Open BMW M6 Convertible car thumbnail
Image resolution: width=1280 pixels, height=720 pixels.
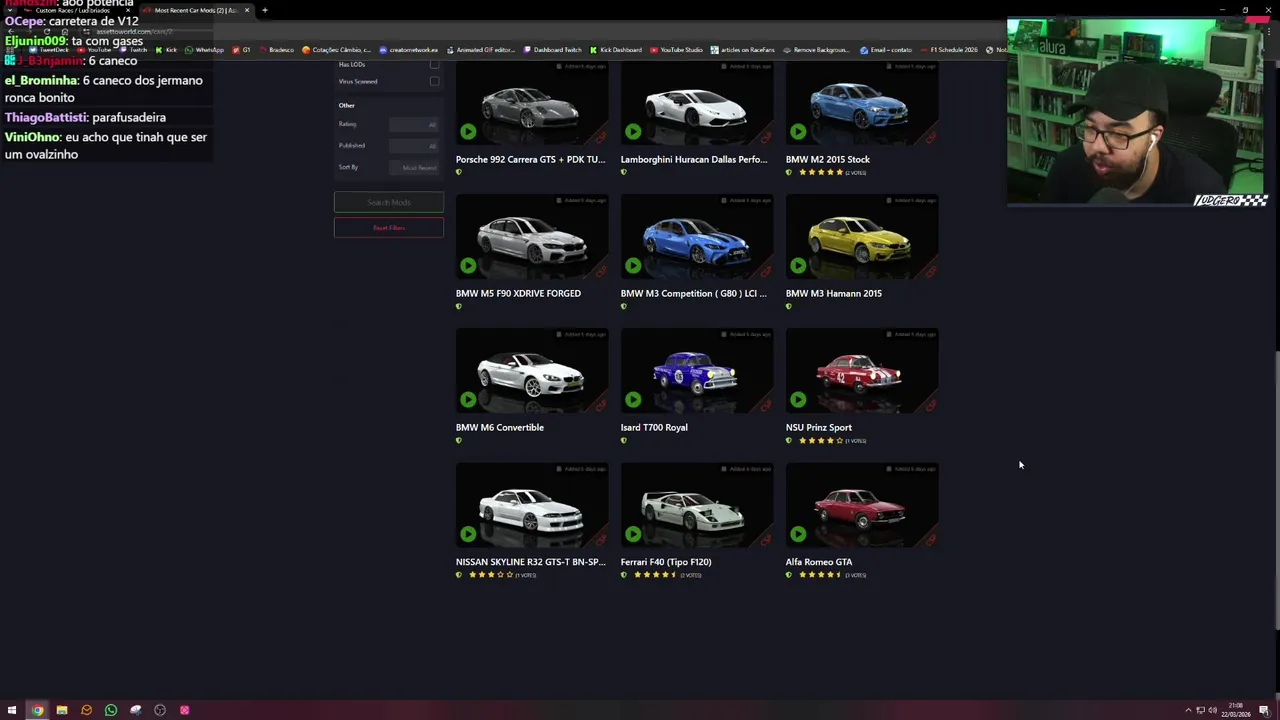(532, 371)
